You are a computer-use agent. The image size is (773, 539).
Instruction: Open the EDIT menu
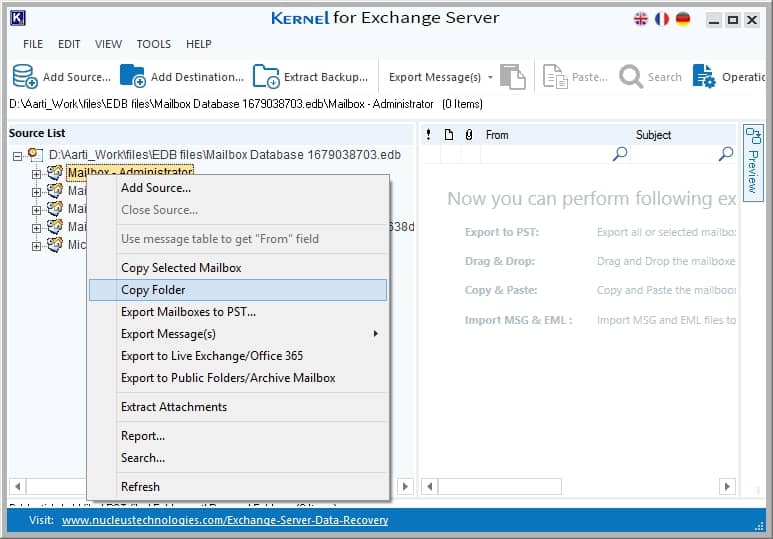pyautogui.click(x=69, y=44)
